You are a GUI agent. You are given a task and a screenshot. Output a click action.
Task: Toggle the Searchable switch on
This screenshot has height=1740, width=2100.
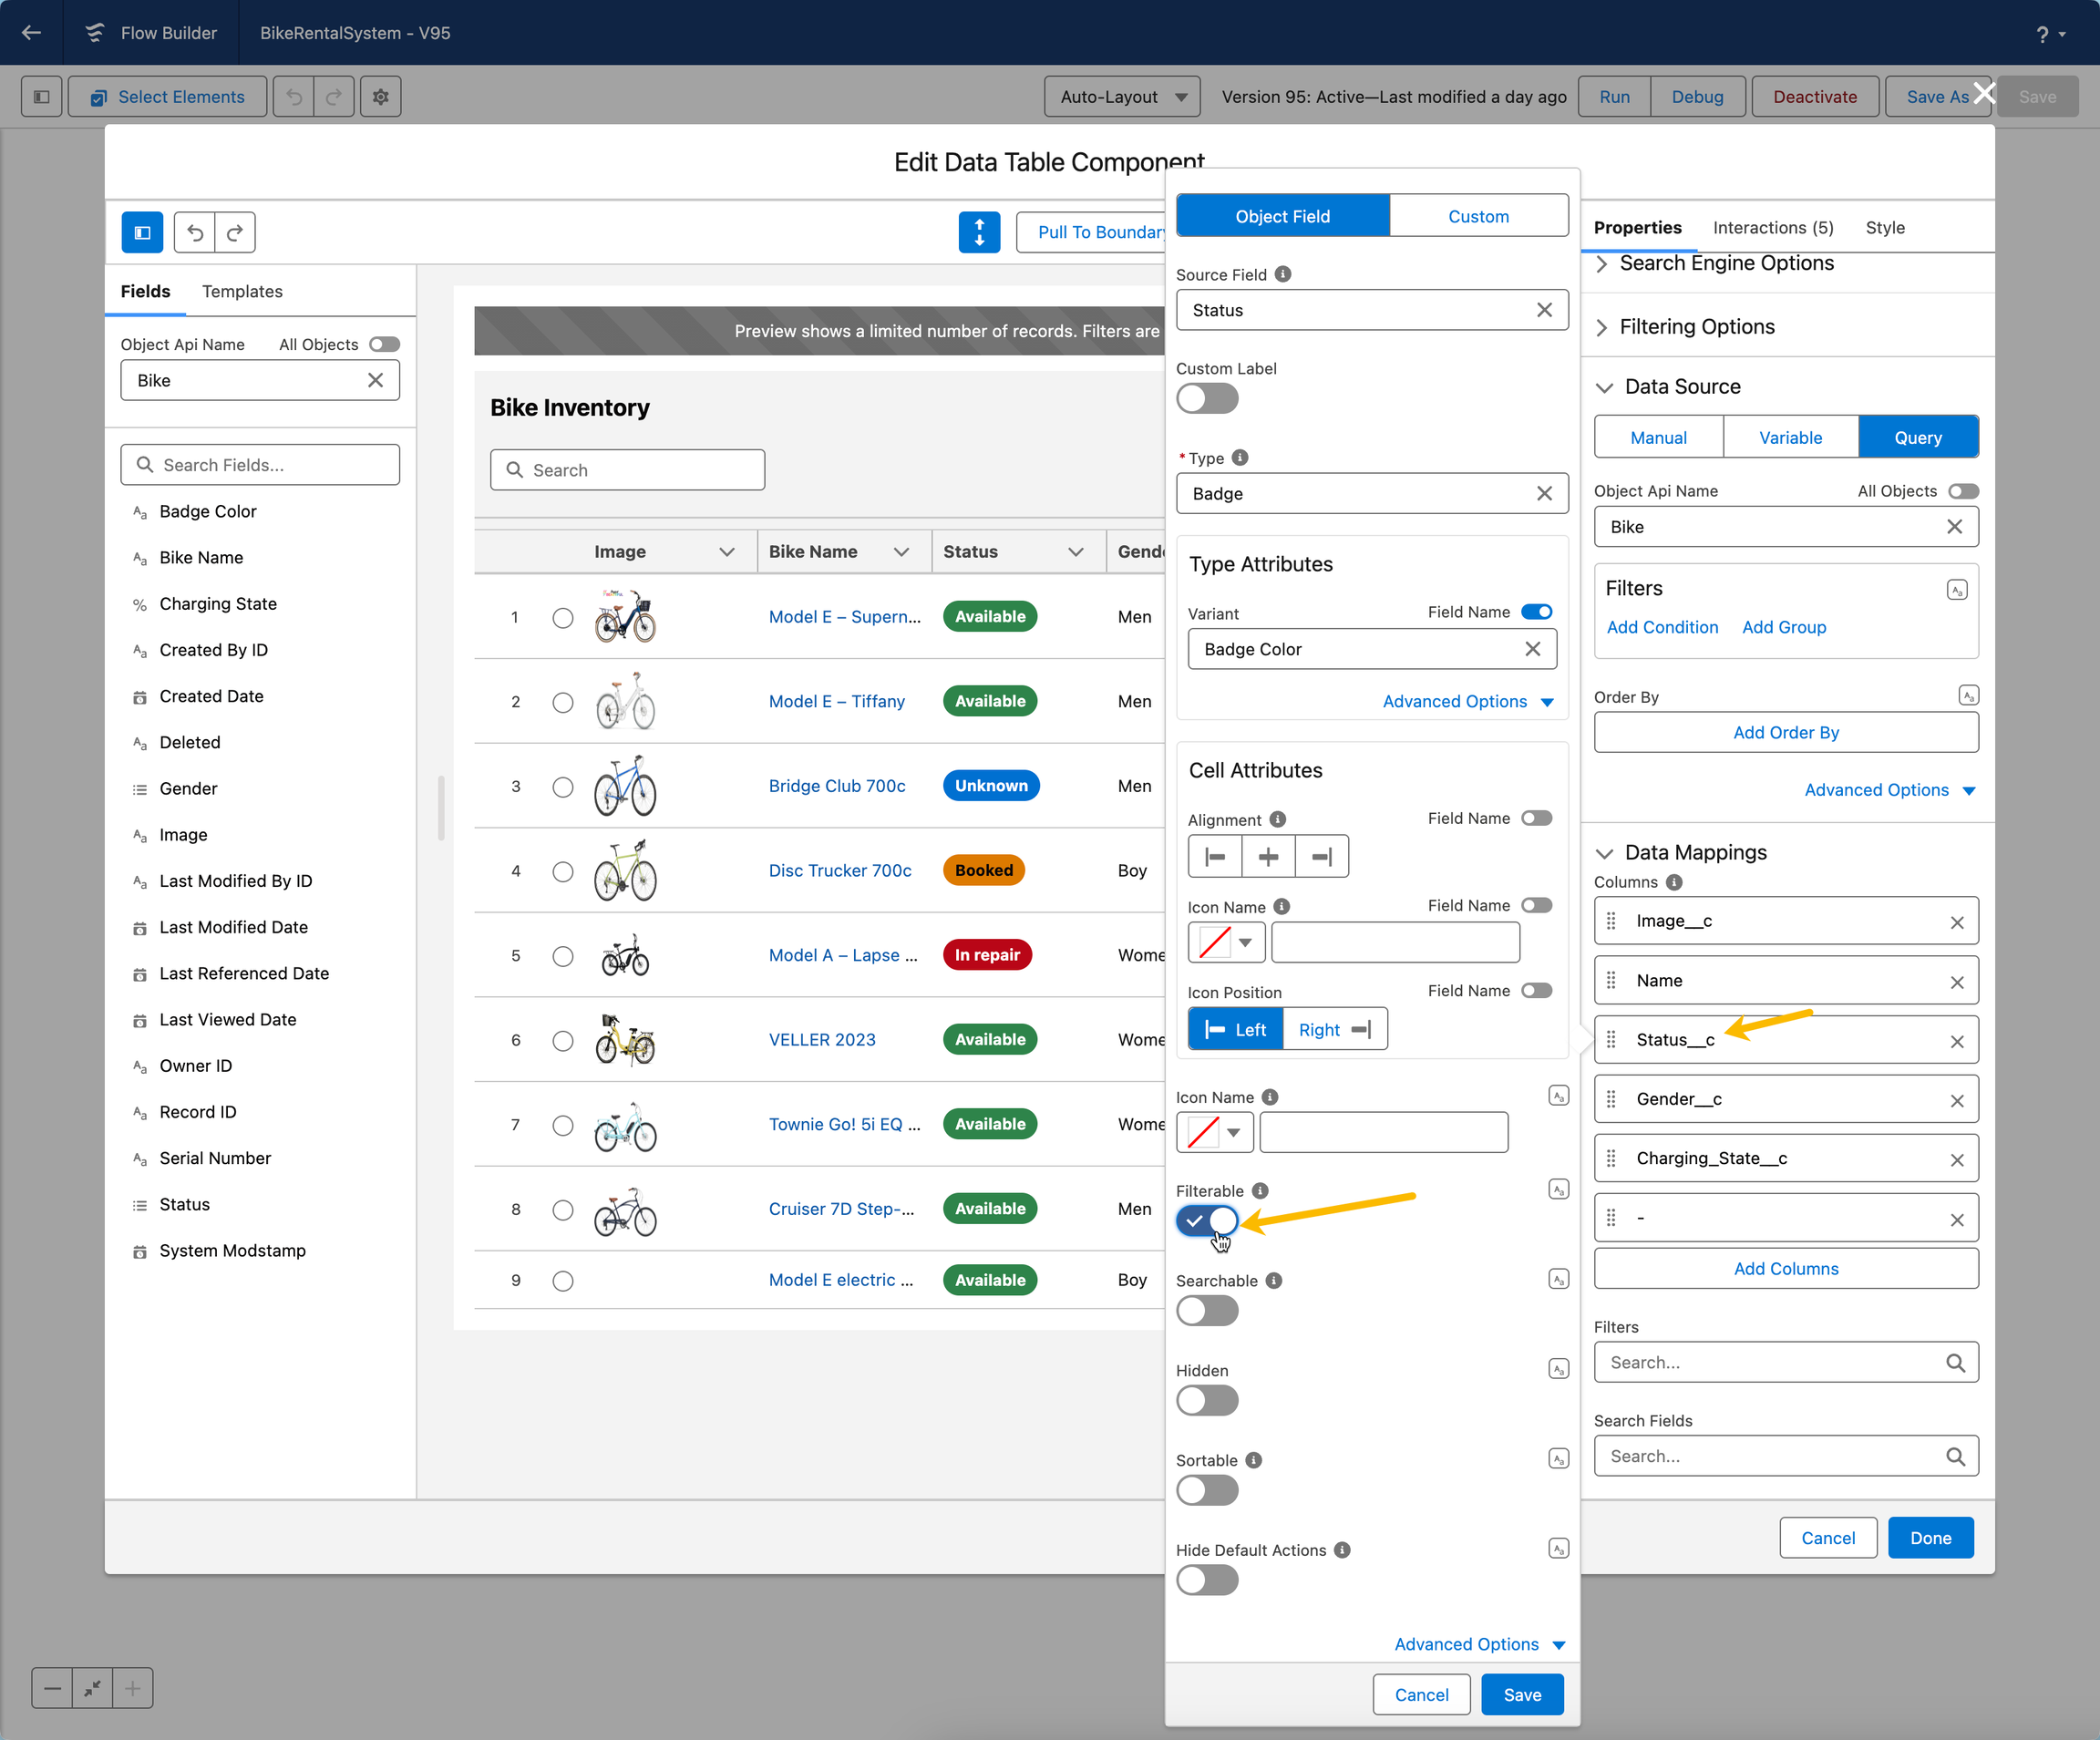coord(1207,1311)
